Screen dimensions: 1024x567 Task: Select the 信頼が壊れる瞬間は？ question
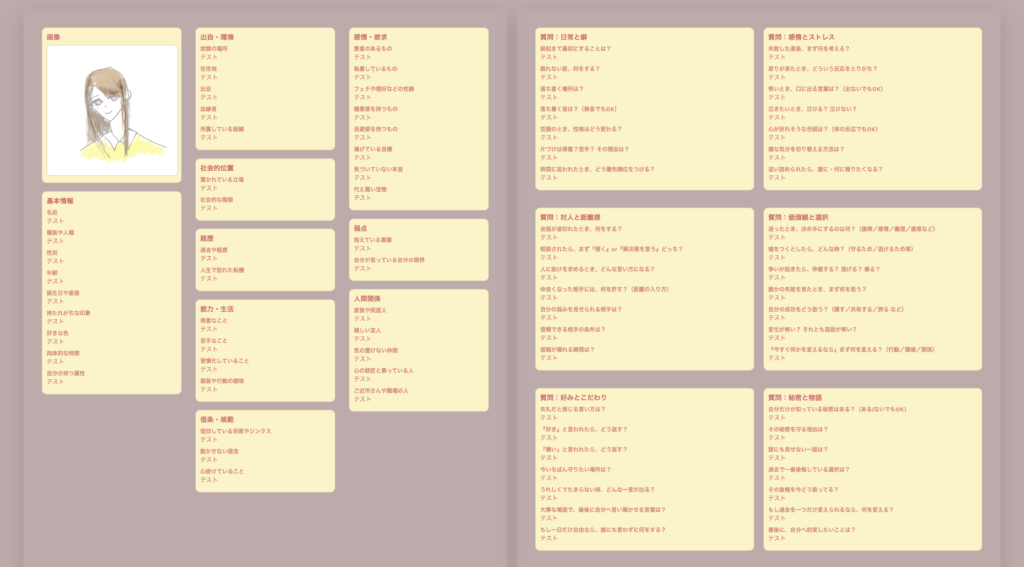pyautogui.click(x=567, y=349)
